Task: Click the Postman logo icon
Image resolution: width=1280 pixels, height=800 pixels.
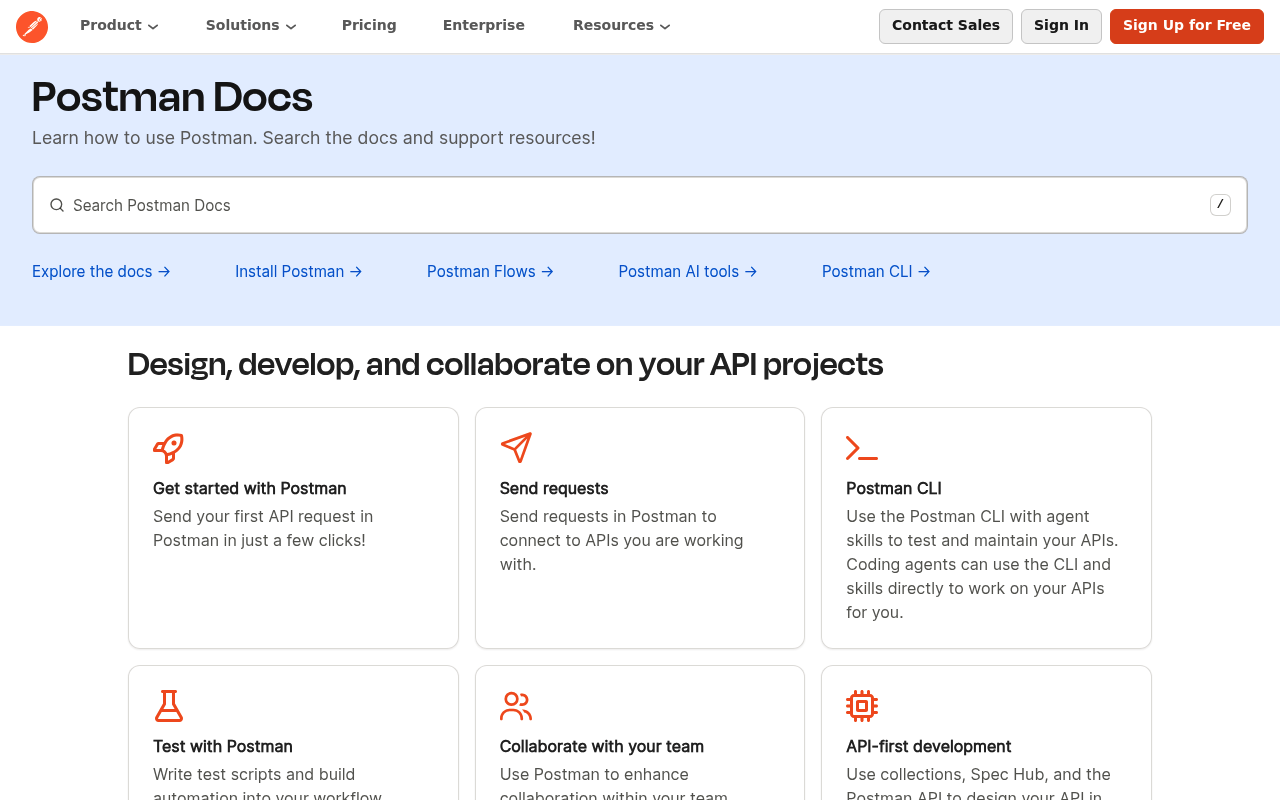Action: pyautogui.click(x=32, y=26)
